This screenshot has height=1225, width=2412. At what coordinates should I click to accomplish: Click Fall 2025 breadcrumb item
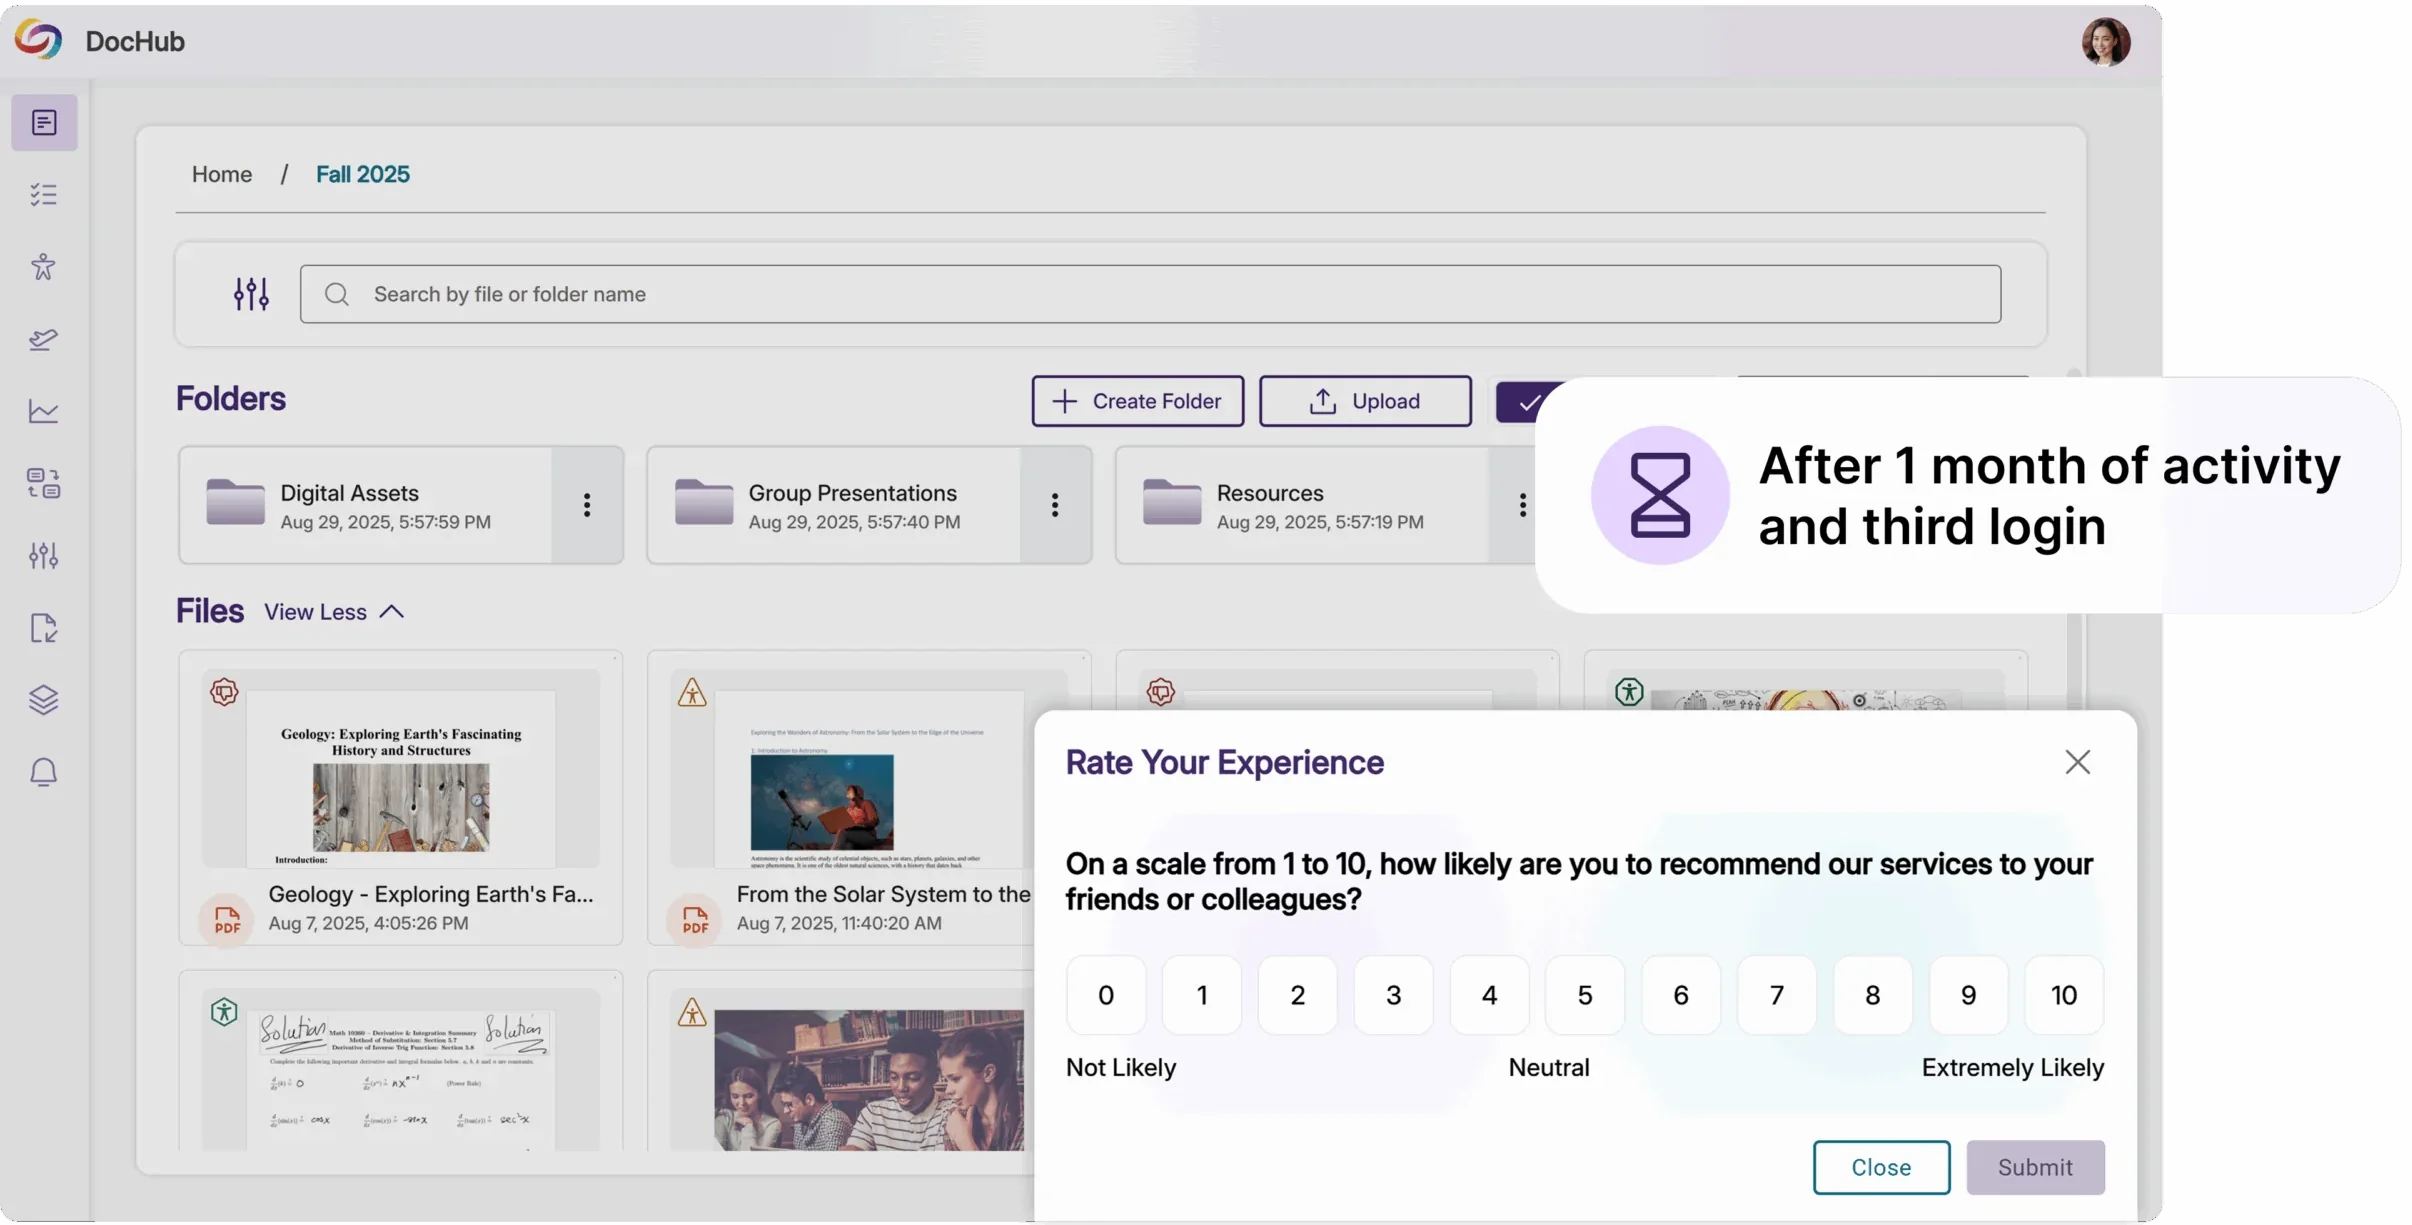(x=362, y=174)
